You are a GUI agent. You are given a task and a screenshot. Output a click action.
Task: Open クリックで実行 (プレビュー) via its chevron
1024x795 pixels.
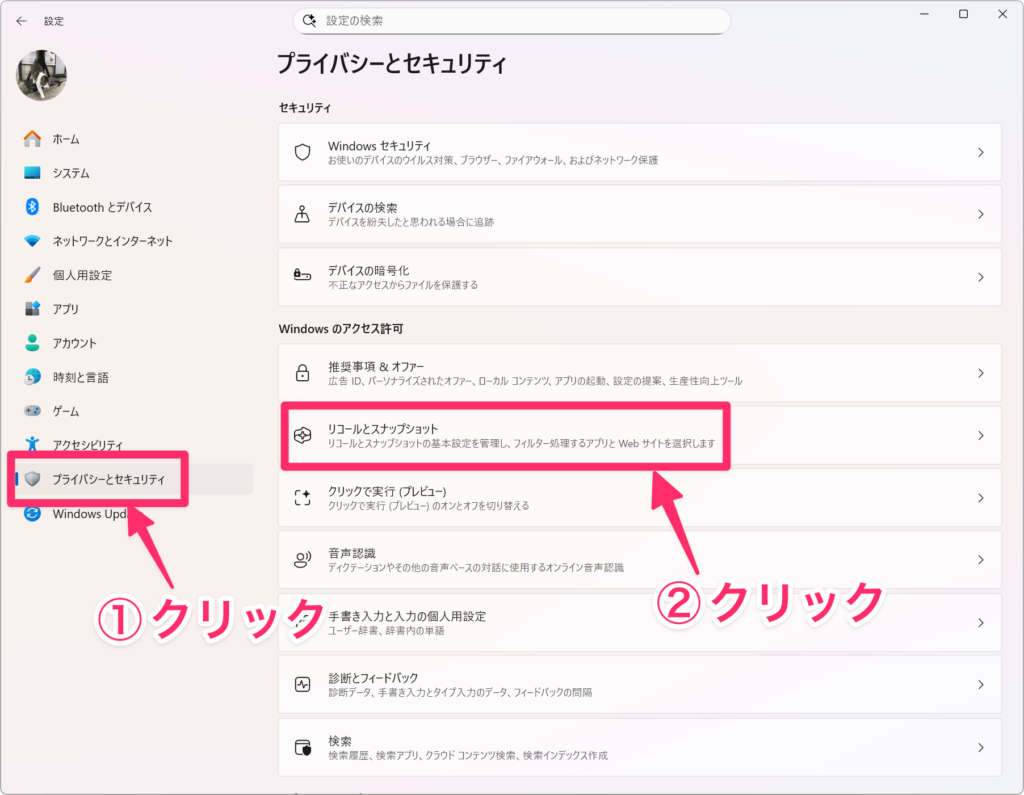[981, 498]
